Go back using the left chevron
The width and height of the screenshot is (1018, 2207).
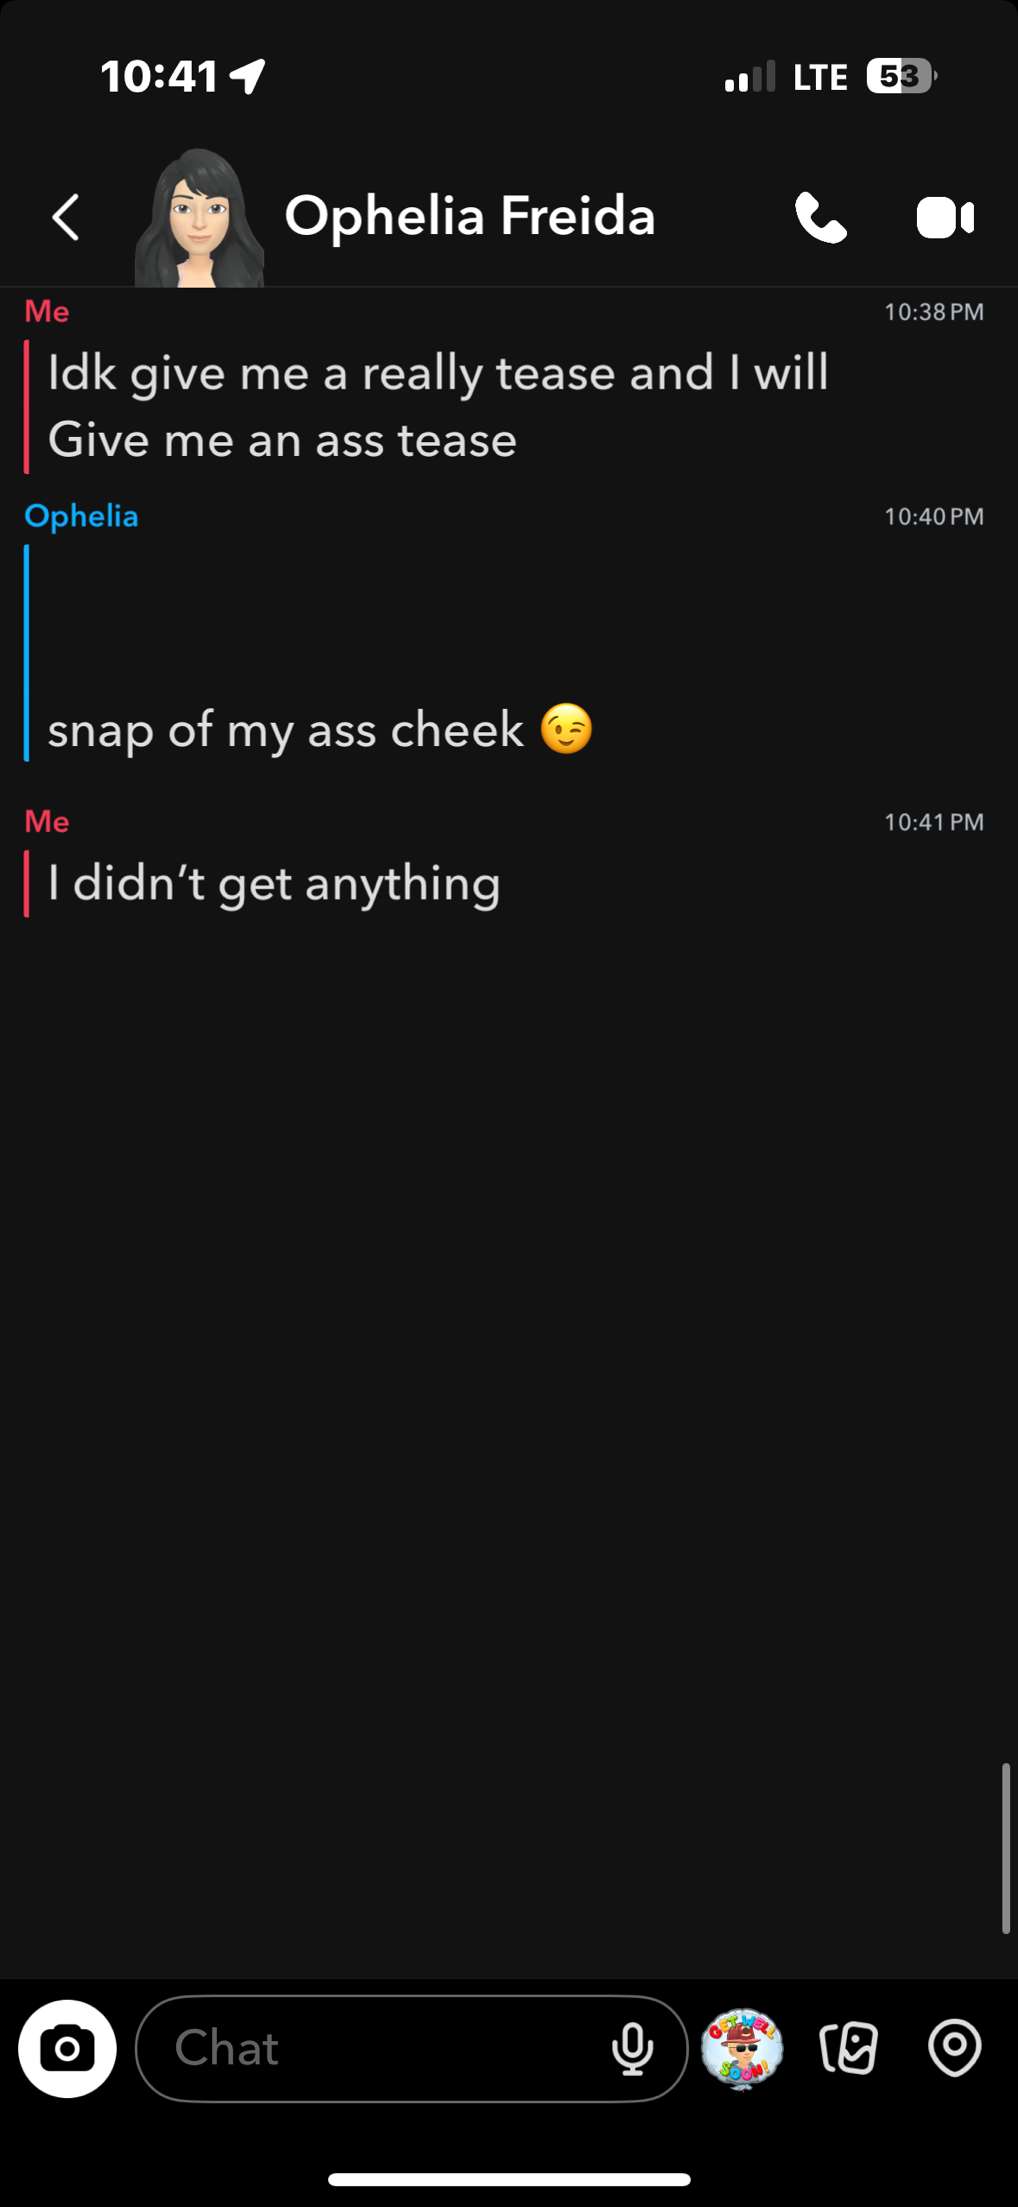tap(66, 217)
